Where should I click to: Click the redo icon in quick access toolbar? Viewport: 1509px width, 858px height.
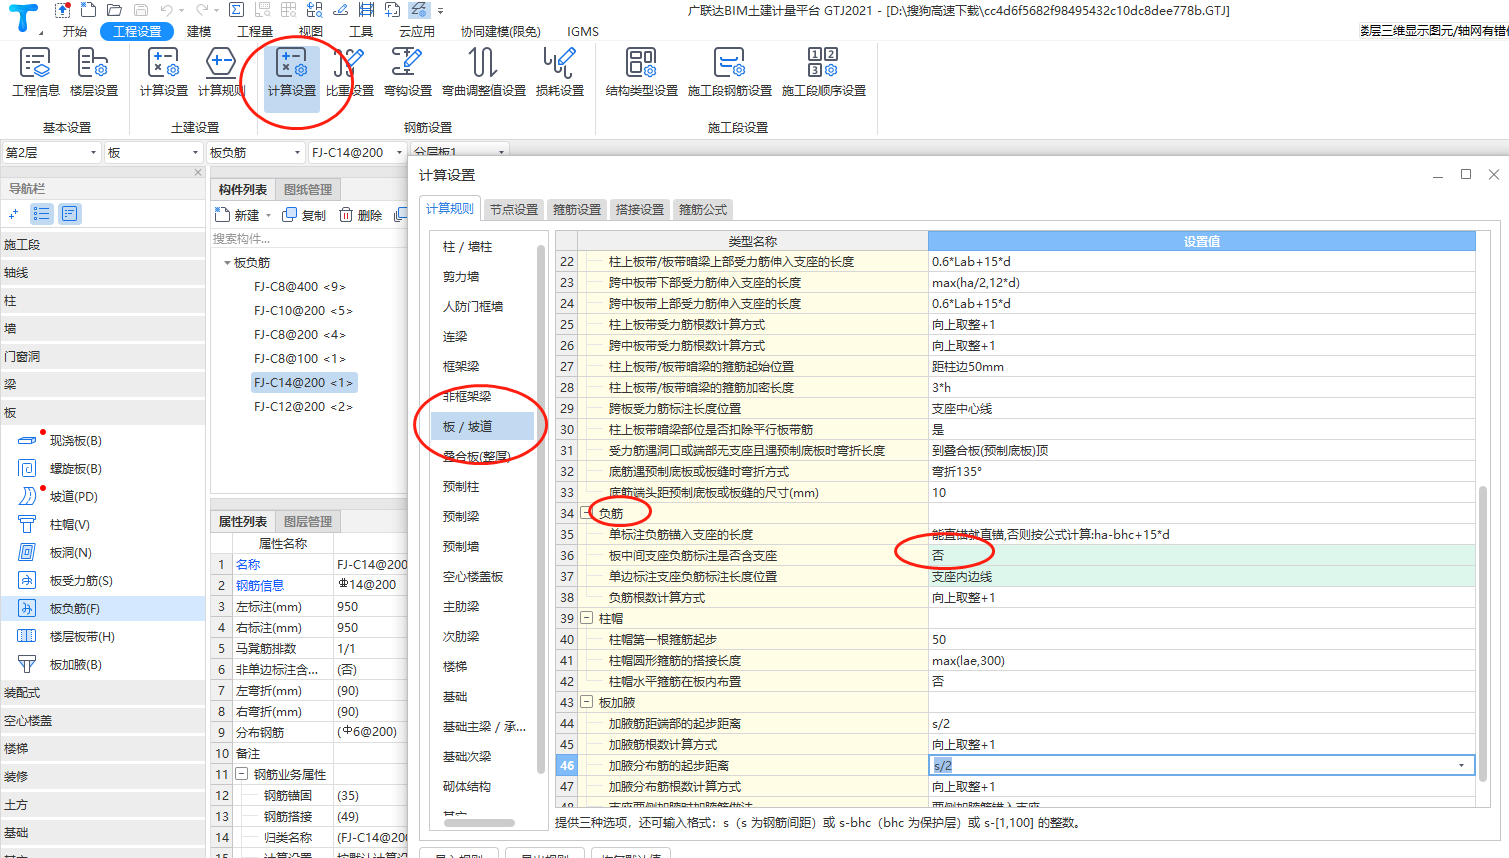coord(201,10)
